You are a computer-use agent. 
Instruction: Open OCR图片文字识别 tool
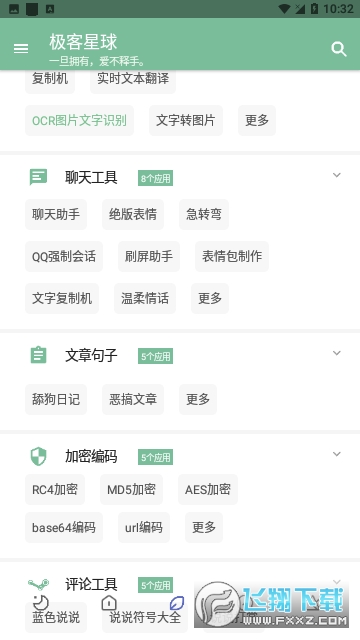[79, 120]
